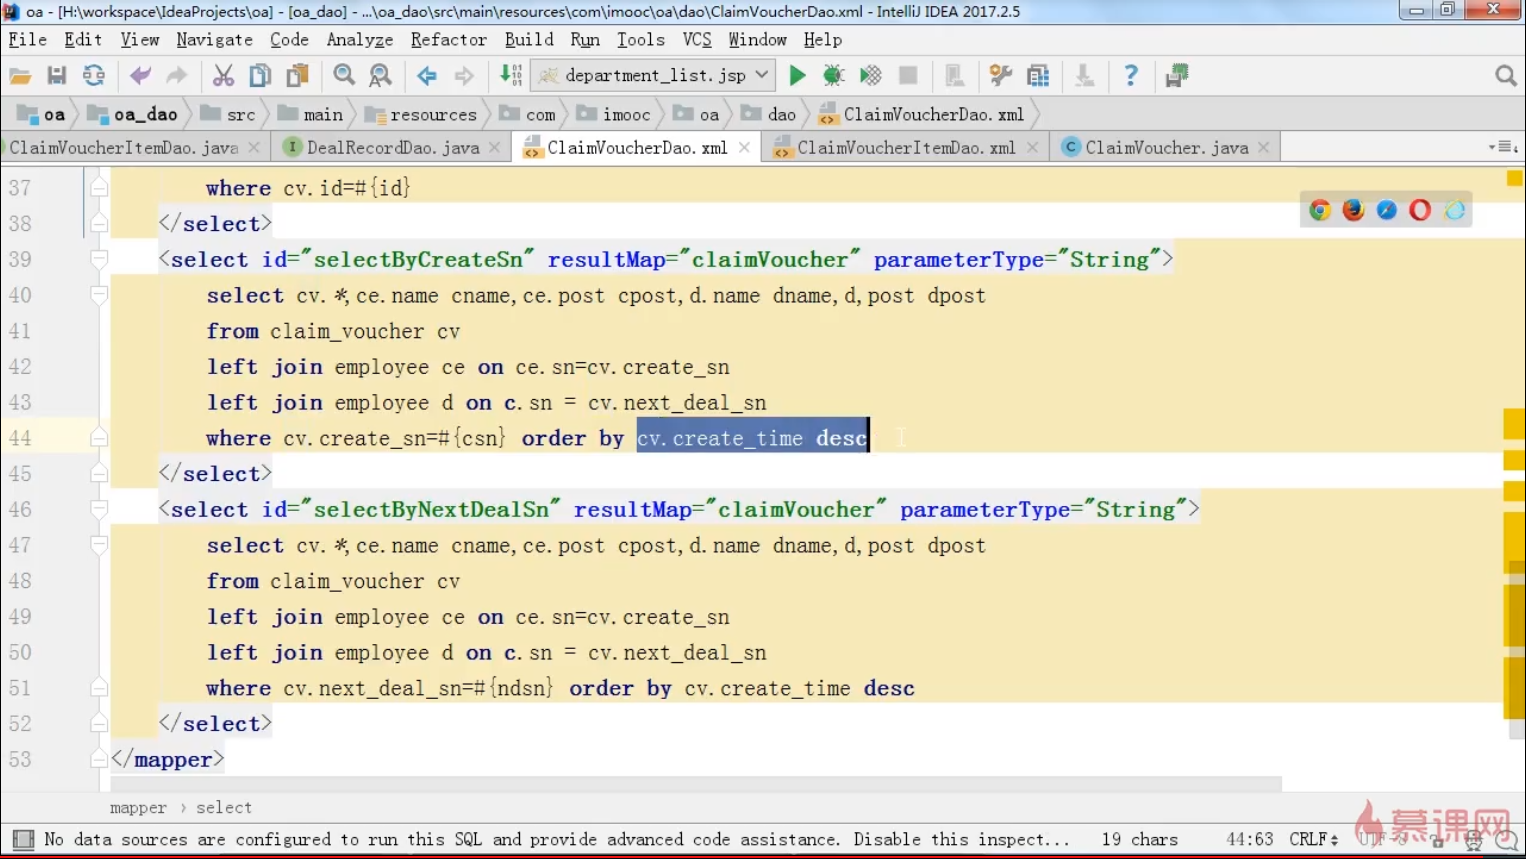This screenshot has width=1526, height=859.
Task: Collapse the selectByCreateSn select tag fold
Action: click(99, 260)
